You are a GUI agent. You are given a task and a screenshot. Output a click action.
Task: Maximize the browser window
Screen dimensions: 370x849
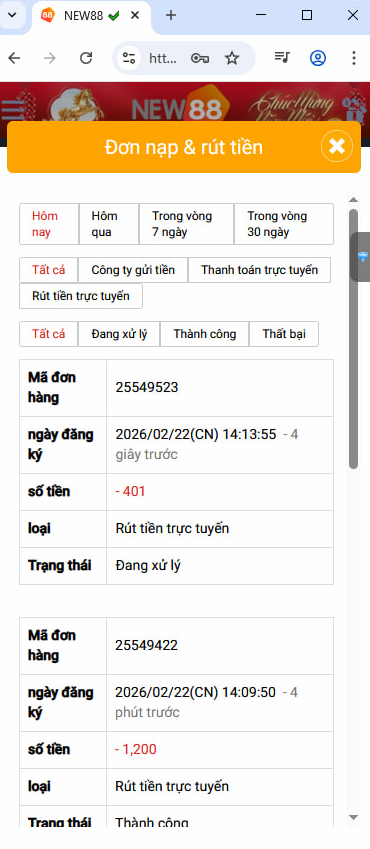click(x=307, y=15)
